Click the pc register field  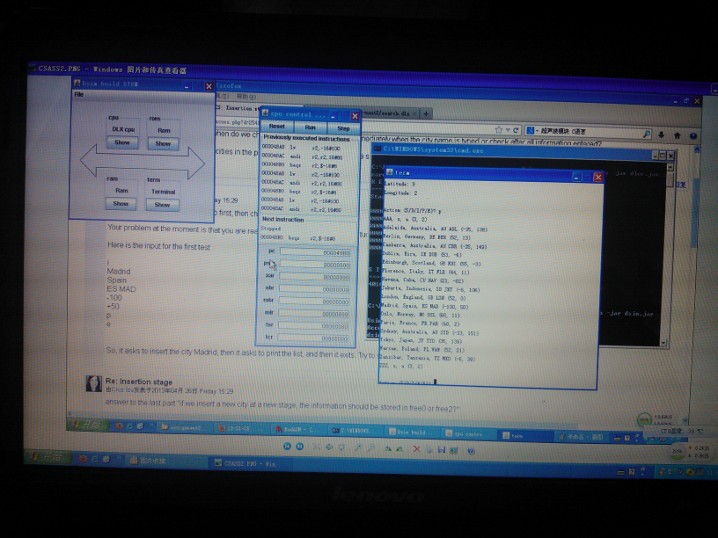click(x=315, y=252)
